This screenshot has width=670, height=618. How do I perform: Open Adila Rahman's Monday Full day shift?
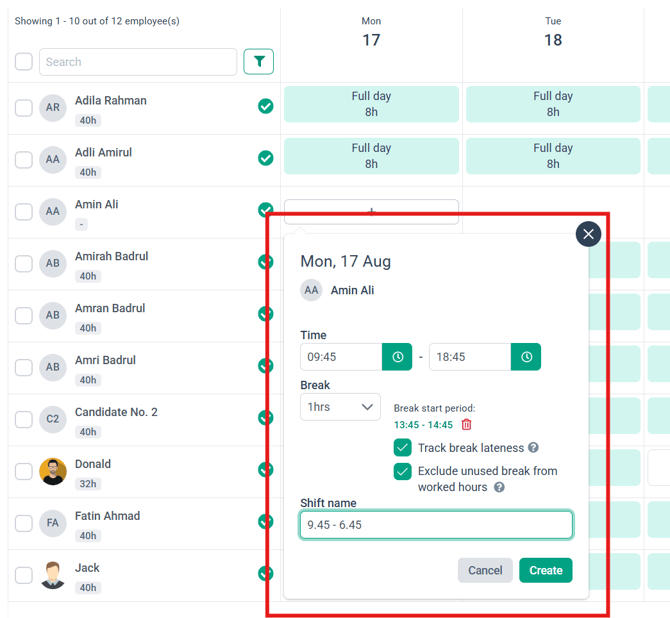click(x=371, y=104)
